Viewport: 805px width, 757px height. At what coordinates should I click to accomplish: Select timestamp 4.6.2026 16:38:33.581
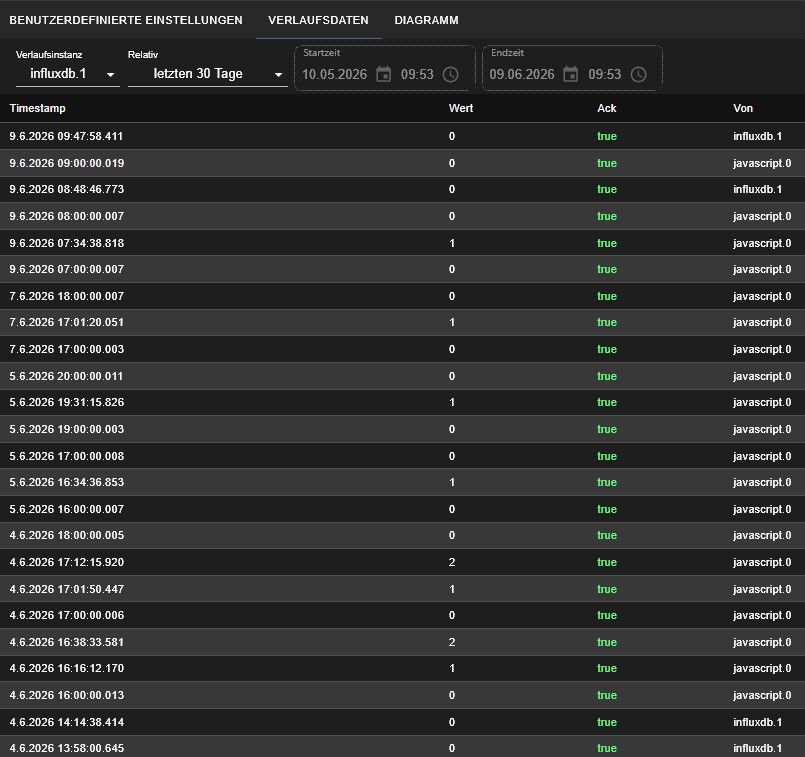[x=67, y=642]
